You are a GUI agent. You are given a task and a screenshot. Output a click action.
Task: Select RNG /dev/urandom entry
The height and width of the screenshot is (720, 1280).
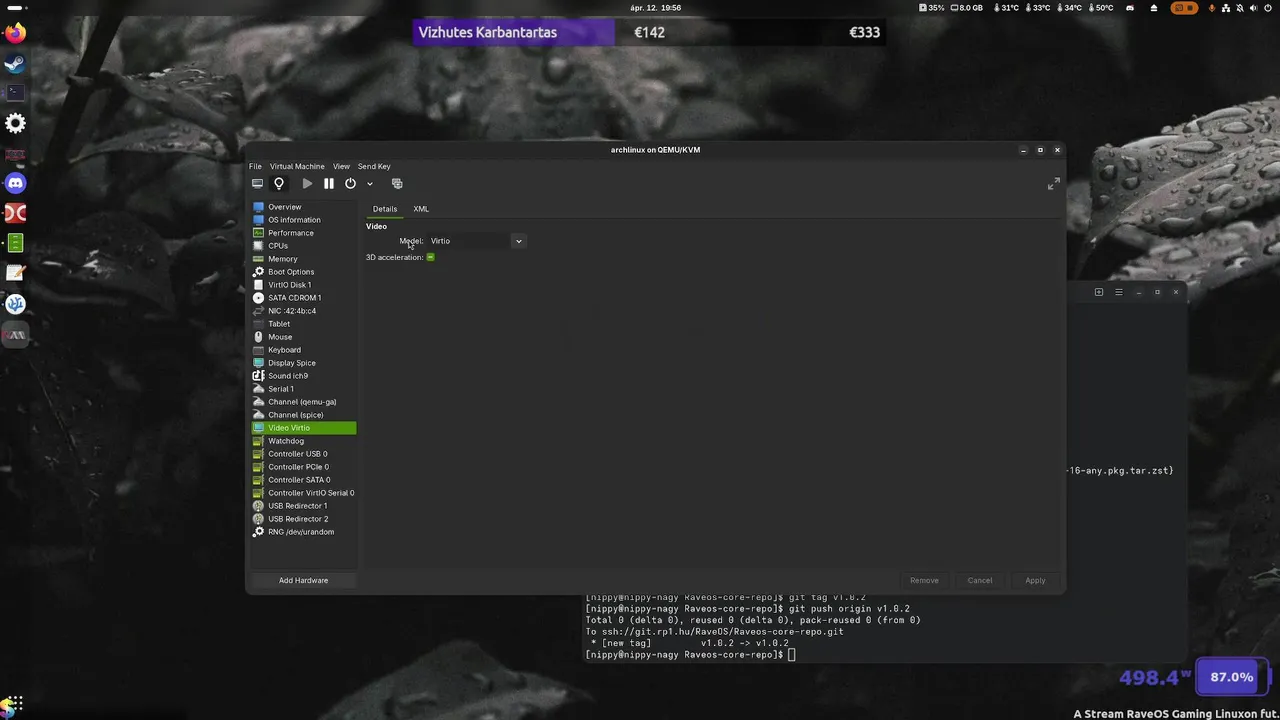tap(303, 532)
